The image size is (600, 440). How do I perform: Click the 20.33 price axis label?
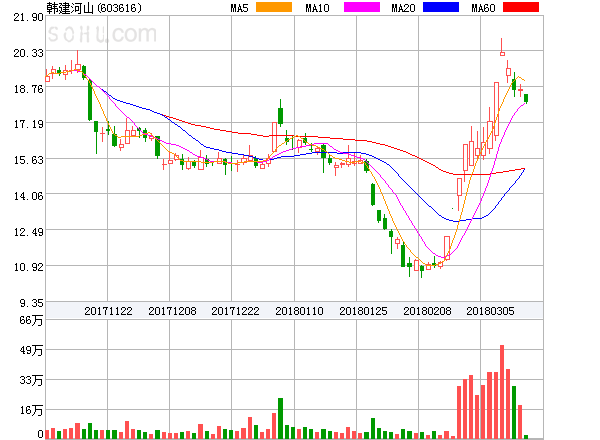click(x=28, y=53)
